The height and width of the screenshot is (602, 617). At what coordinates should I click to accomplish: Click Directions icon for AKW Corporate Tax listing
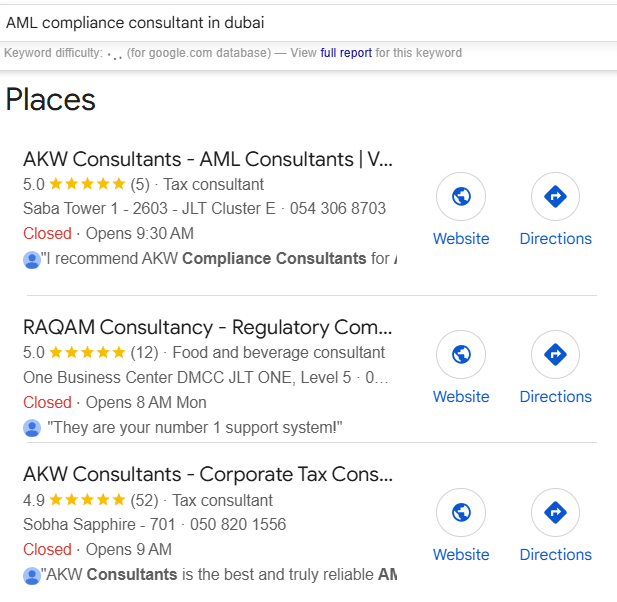click(x=555, y=512)
